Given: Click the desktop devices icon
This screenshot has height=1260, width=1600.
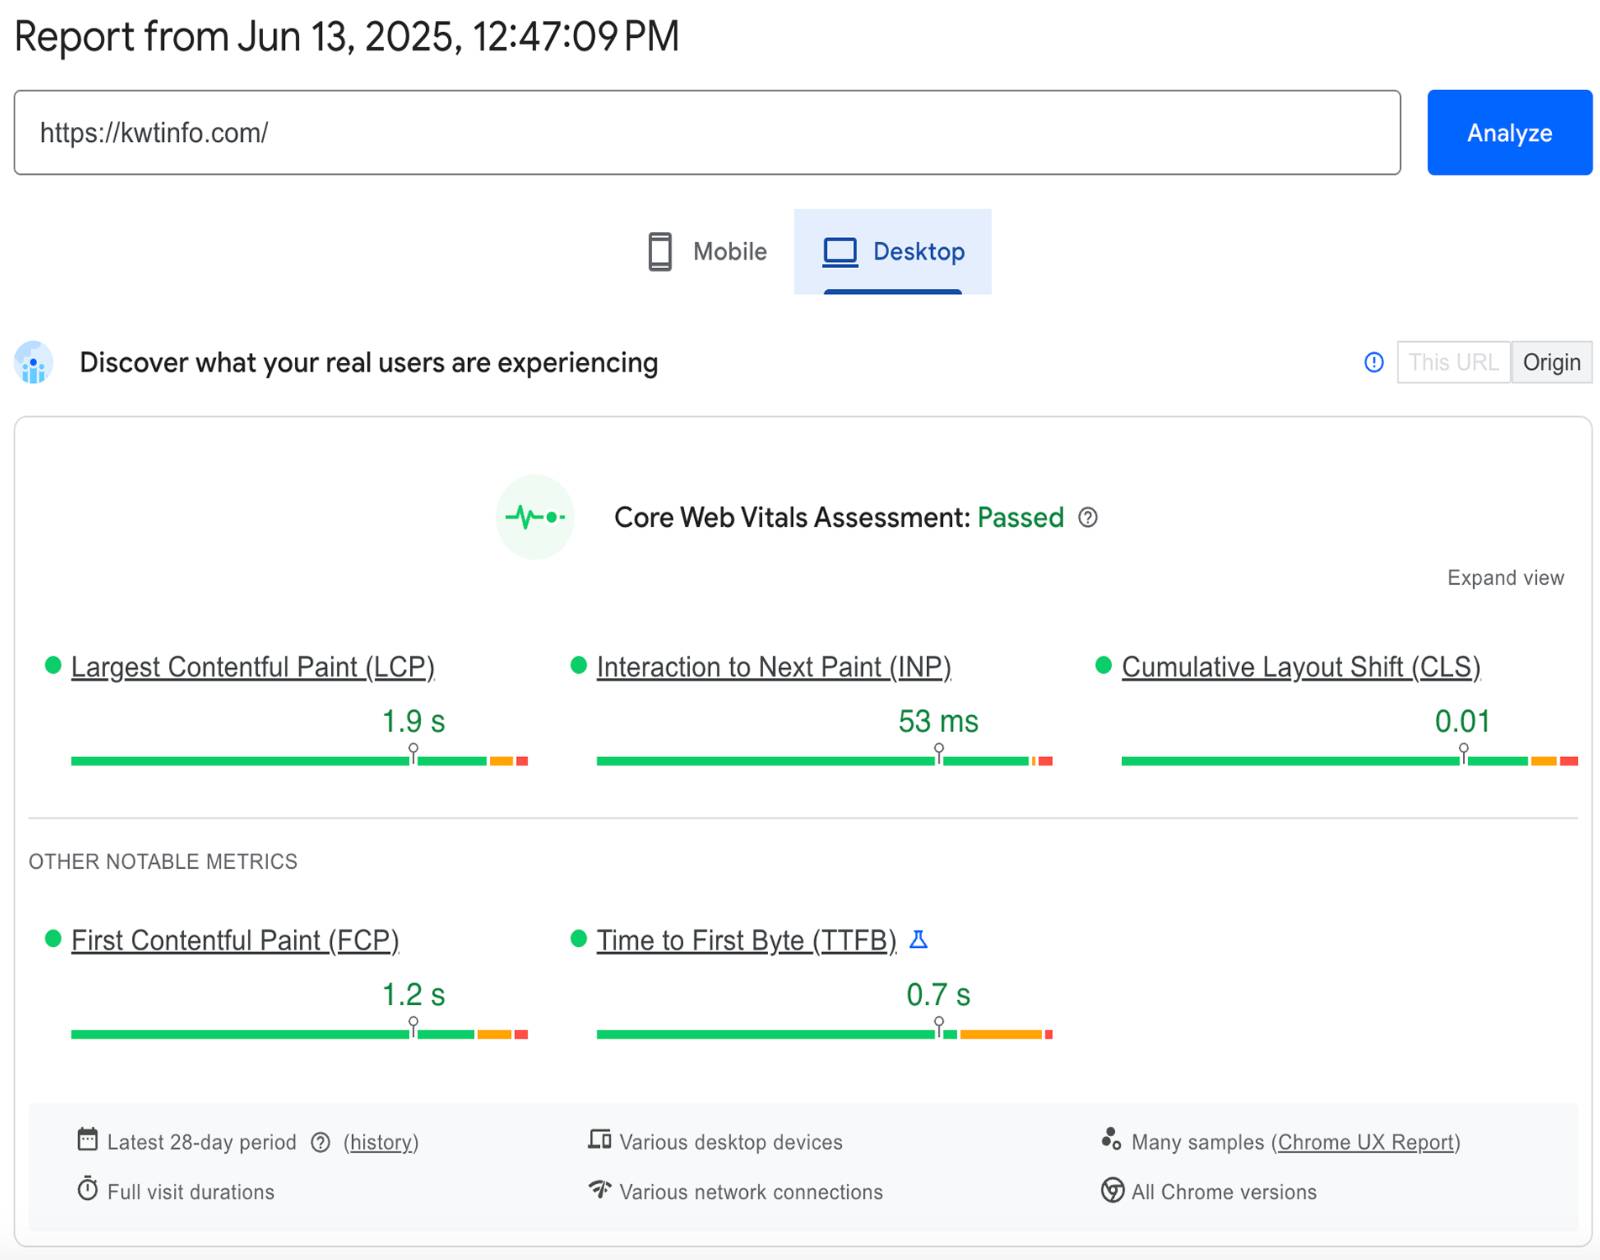Looking at the screenshot, I should pyautogui.click(x=600, y=1139).
